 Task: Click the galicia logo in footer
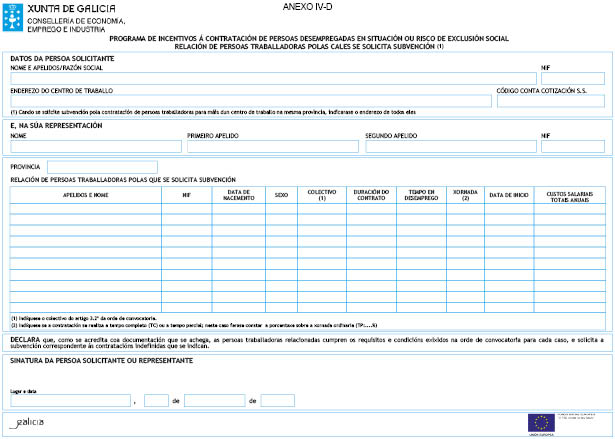[30, 422]
